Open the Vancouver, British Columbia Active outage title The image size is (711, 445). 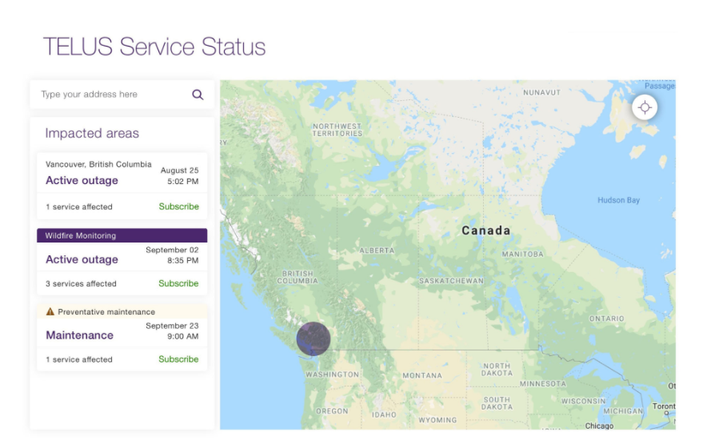click(x=82, y=181)
